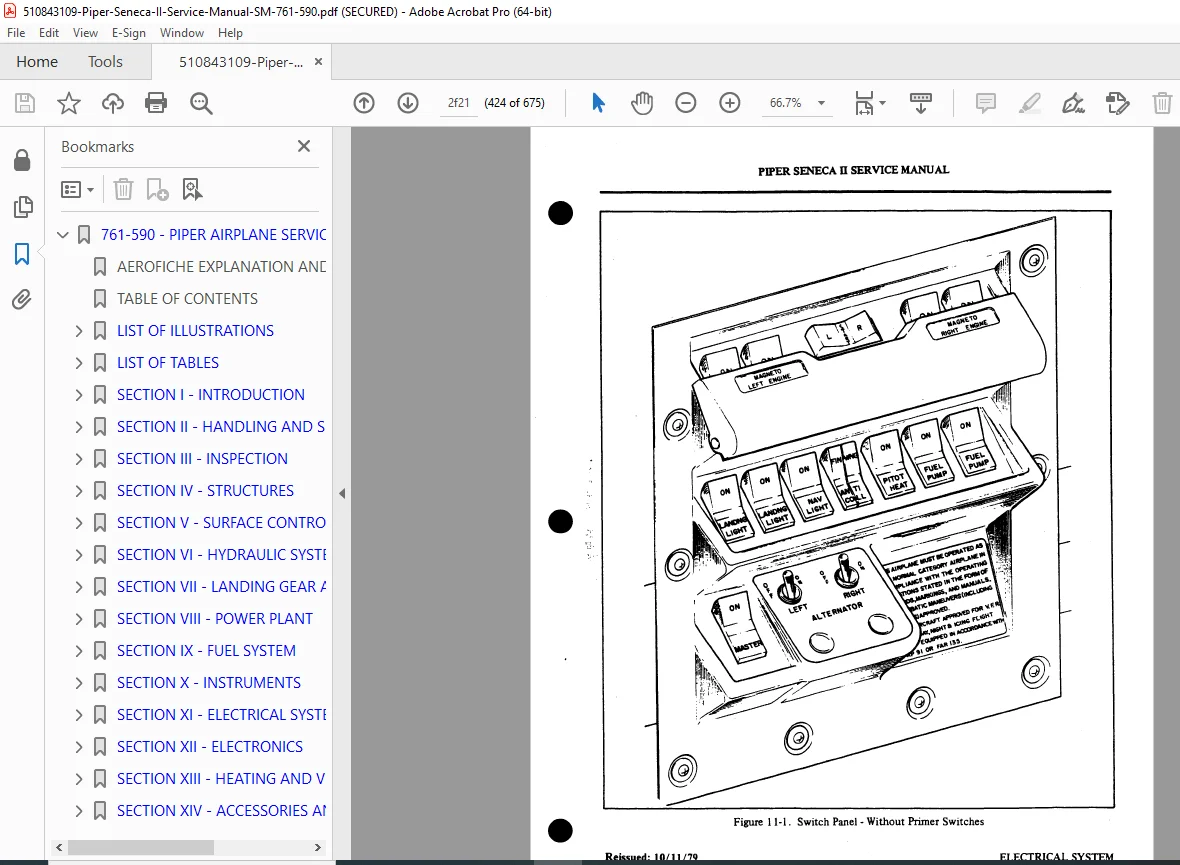Select the 510843109-Piper document tab
Screen dimensions: 1180x865
241,62
